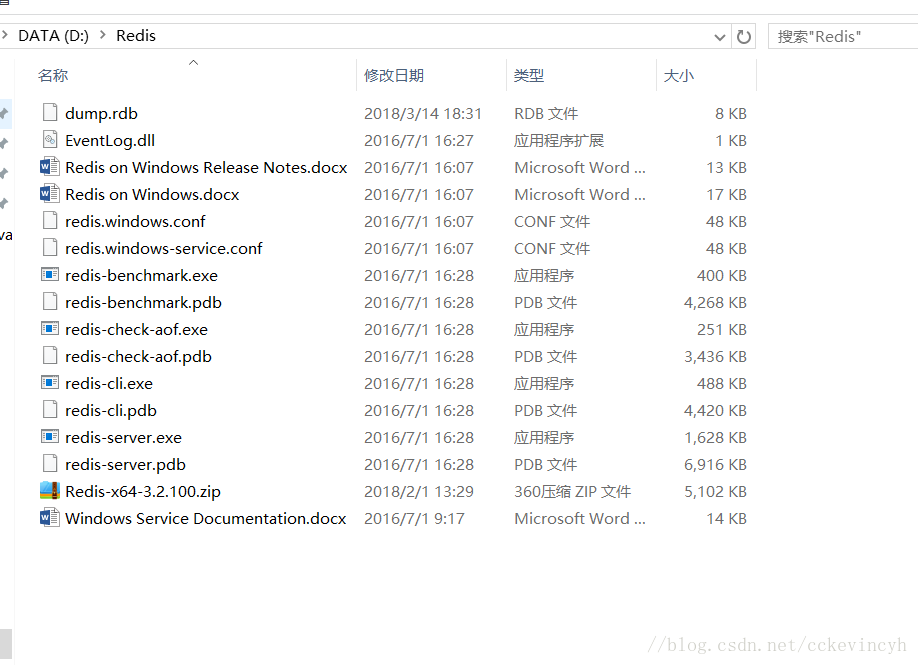Image resolution: width=918 pixels, height=665 pixels.
Task: Select the dump.rdb file name
Action: pos(101,114)
